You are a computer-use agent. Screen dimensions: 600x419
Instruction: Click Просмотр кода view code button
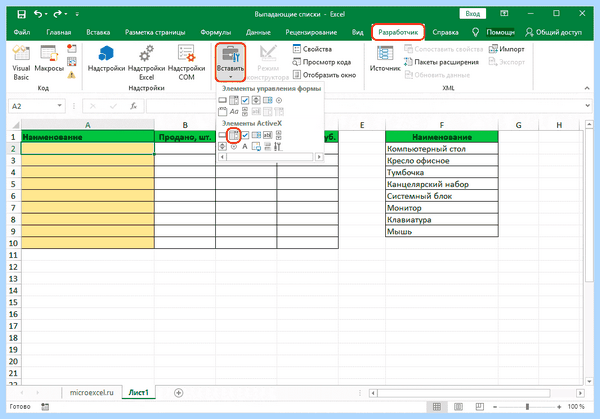tap(321, 62)
